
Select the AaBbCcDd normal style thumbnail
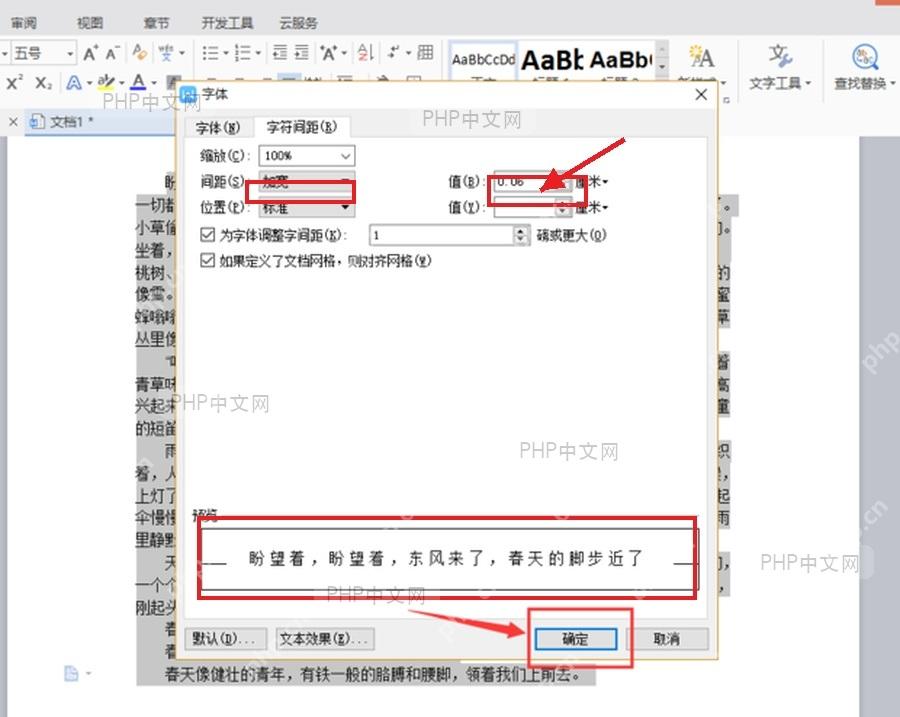(483, 60)
